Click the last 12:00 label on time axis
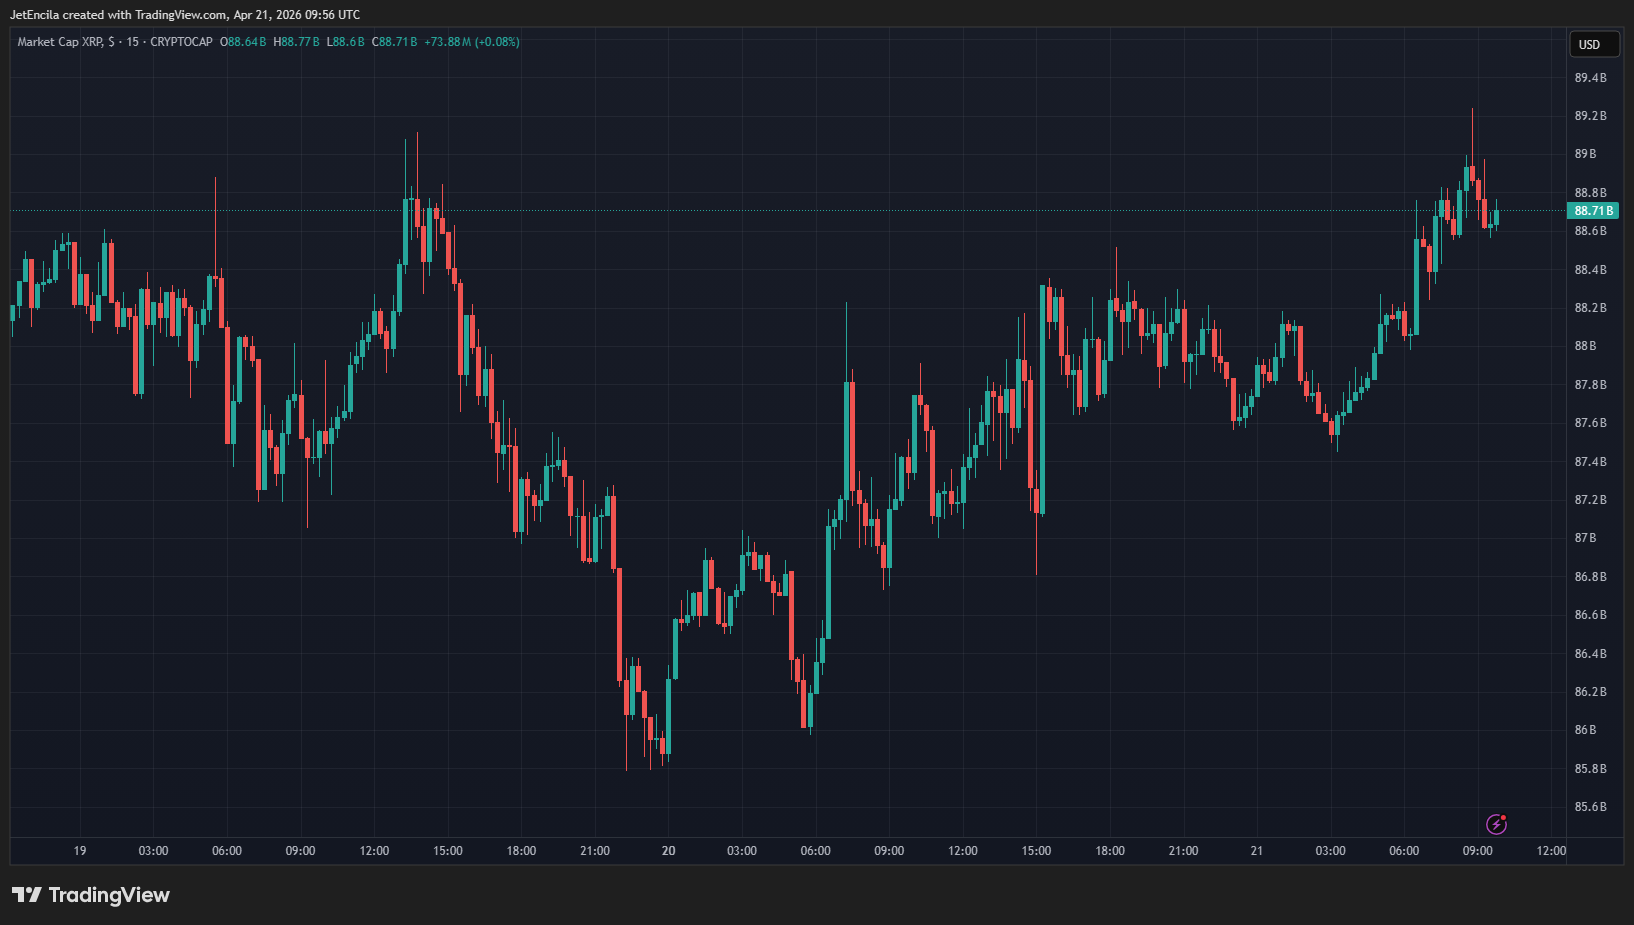This screenshot has height=925, width=1634. (x=1550, y=851)
